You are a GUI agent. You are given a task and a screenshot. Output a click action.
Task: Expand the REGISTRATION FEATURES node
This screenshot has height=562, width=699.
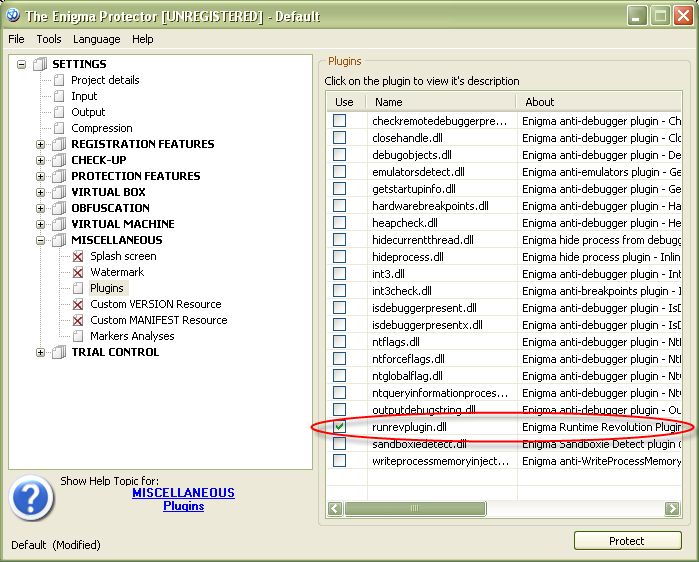pyautogui.click(x=40, y=144)
